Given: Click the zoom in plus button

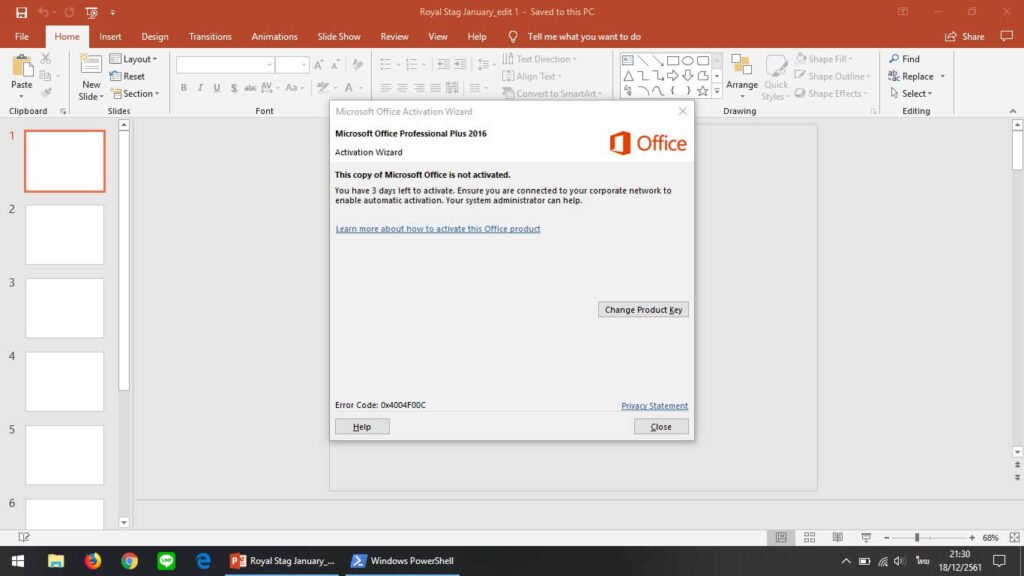Looking at the screenshot, I should click(x=972, y=537).
